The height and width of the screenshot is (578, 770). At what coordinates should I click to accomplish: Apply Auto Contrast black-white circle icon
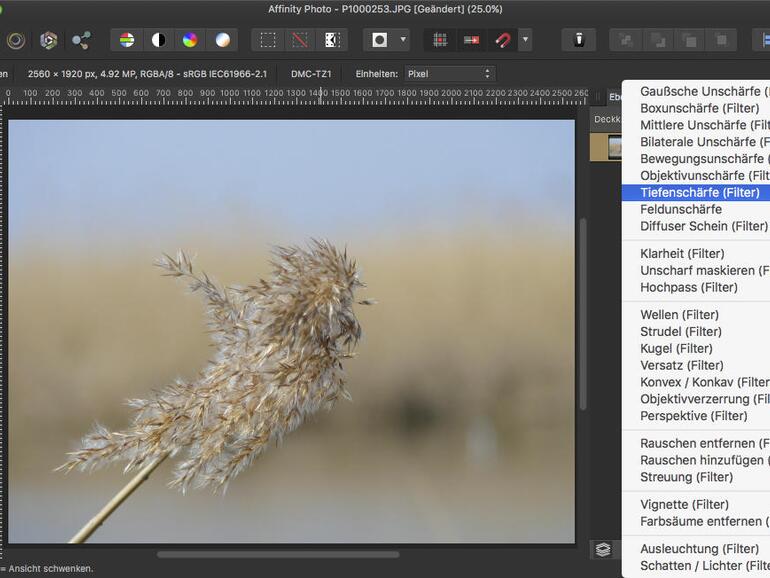158,40
